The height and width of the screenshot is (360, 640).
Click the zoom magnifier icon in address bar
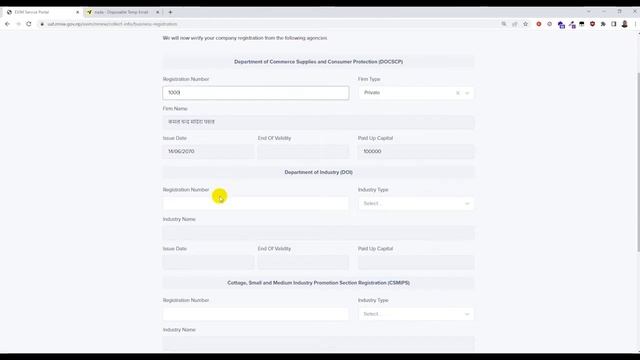click(x=504, y=24)
